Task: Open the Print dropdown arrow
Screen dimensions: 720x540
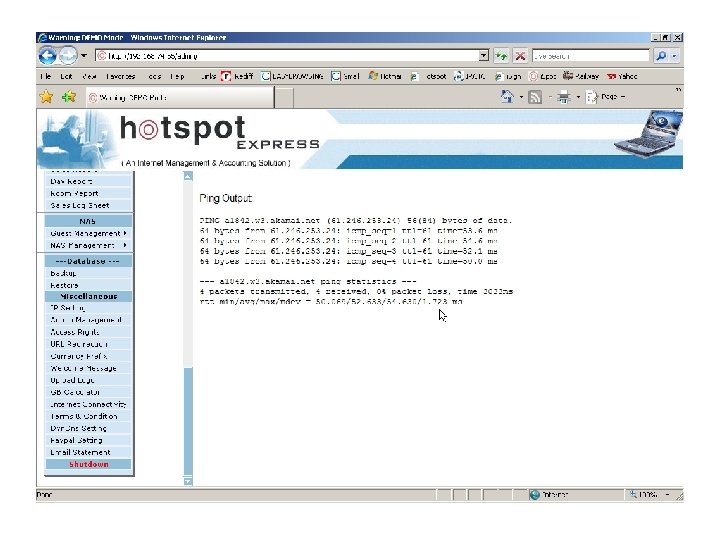Action: [x=578, y=97]
